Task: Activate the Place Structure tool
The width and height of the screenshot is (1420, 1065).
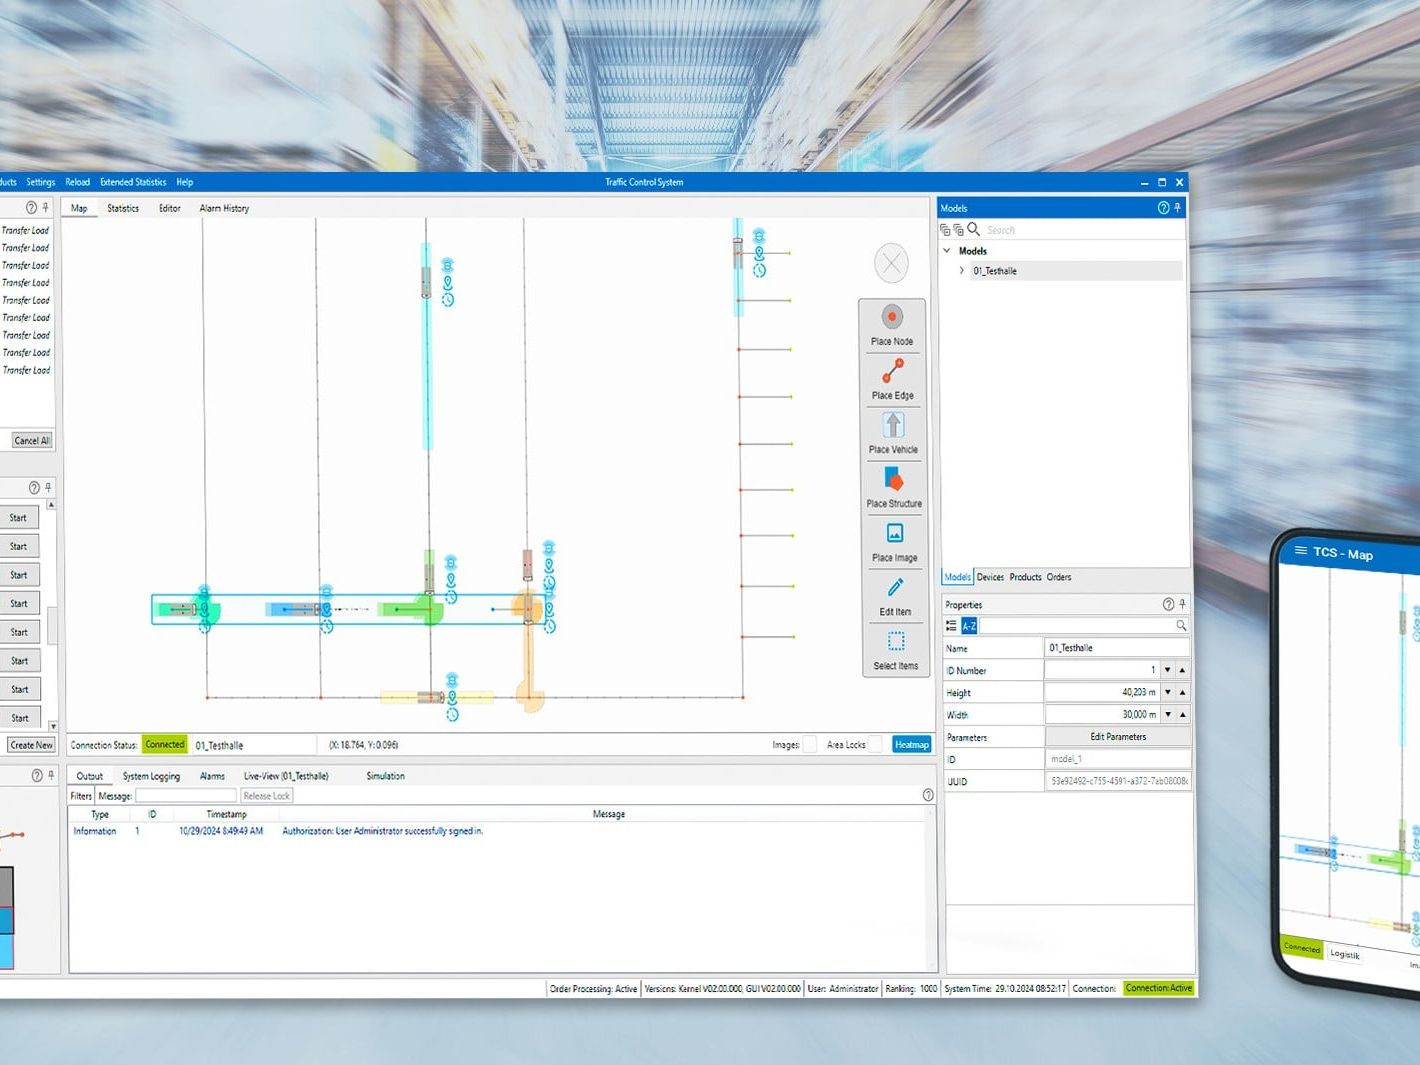Action: [894, 488]
